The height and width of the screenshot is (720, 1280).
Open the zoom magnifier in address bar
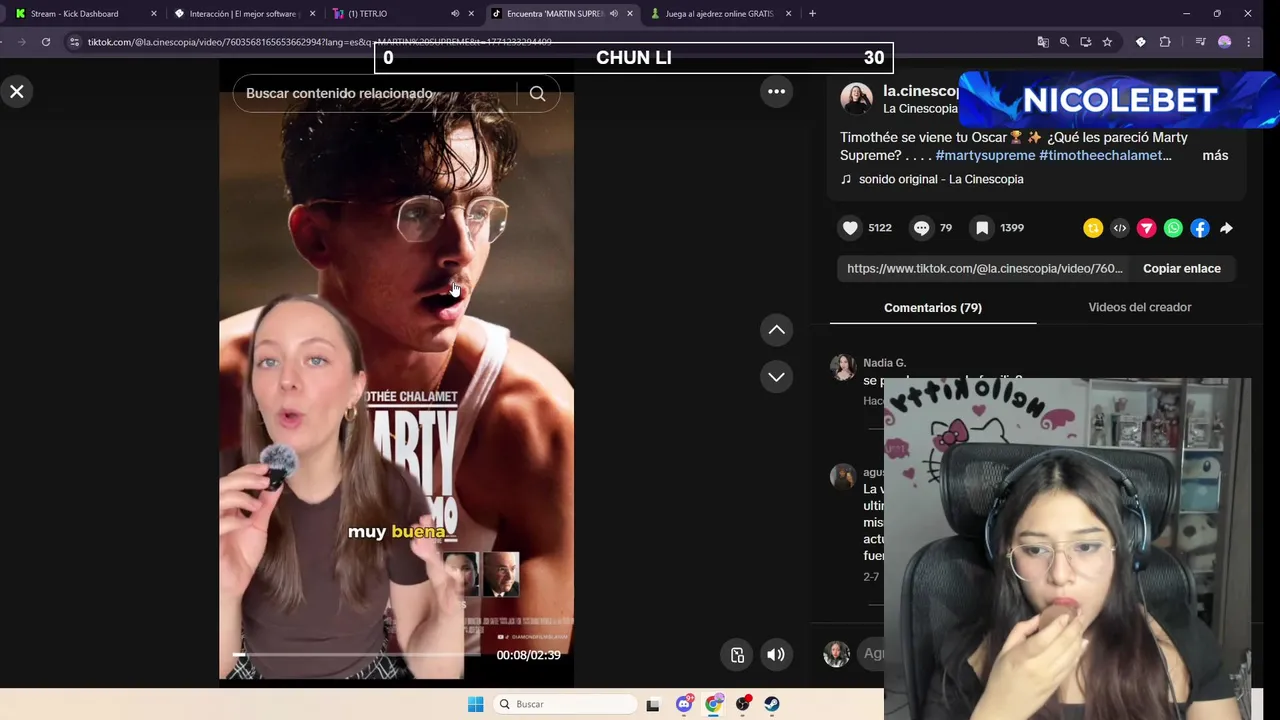pyautogui.click(x=1064, y=42)
